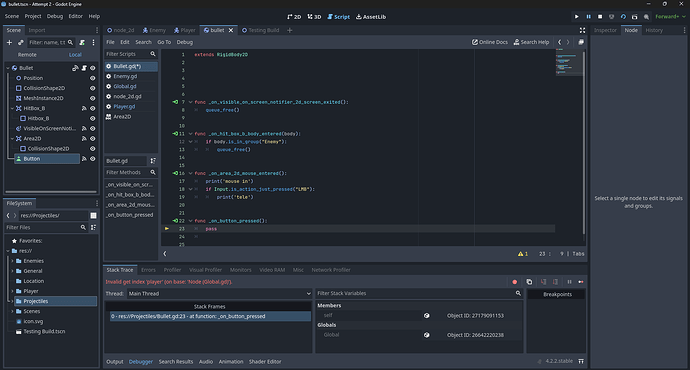Copy error with the debugger copy icon
Screen dimensions: 690x370
[x=529, y=282]
